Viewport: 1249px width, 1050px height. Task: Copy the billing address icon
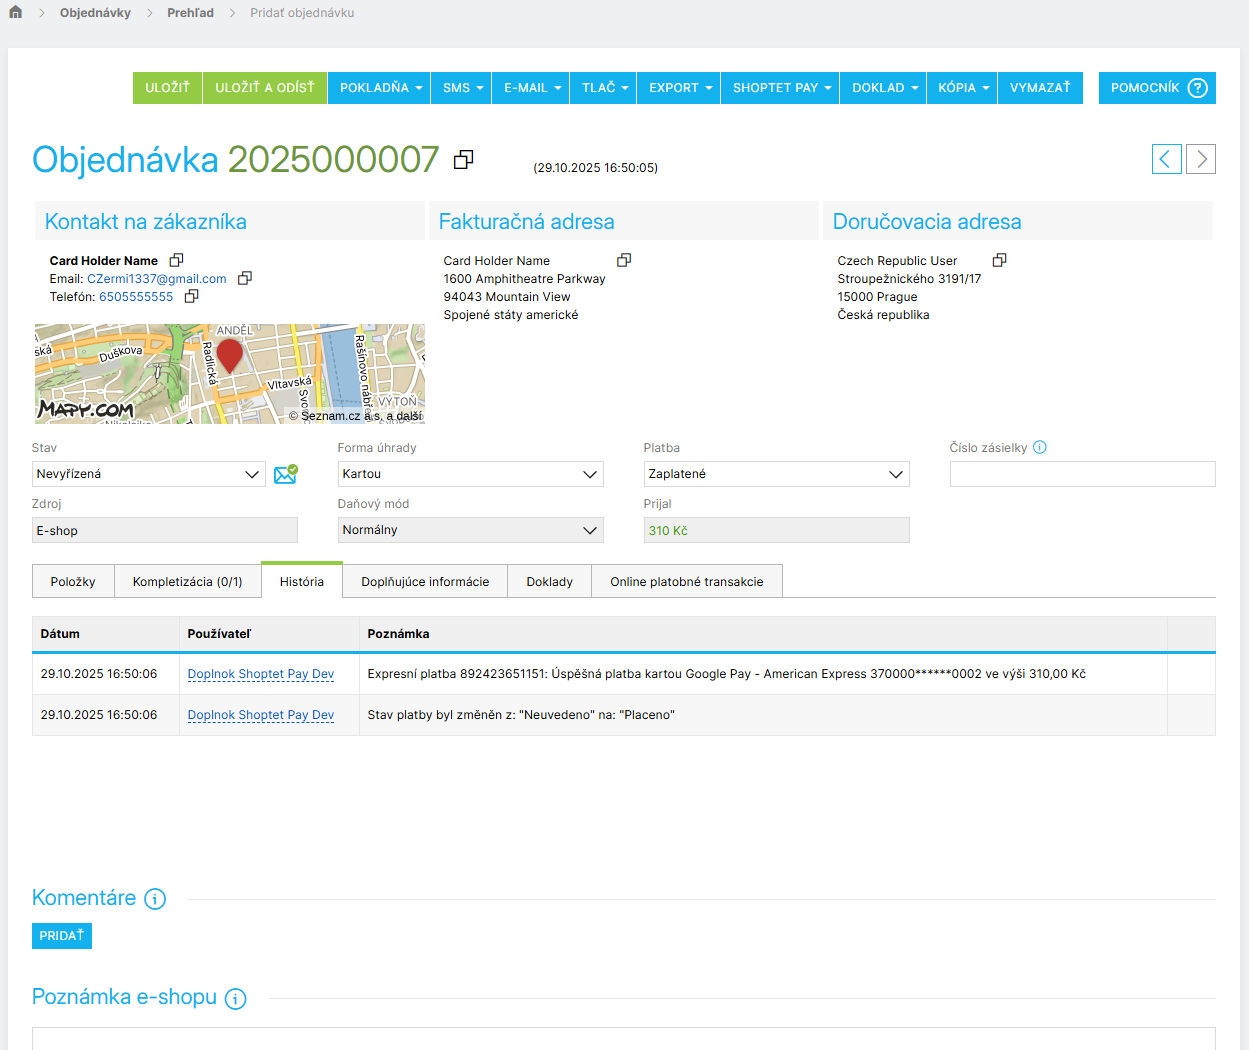tap(624, 260)
